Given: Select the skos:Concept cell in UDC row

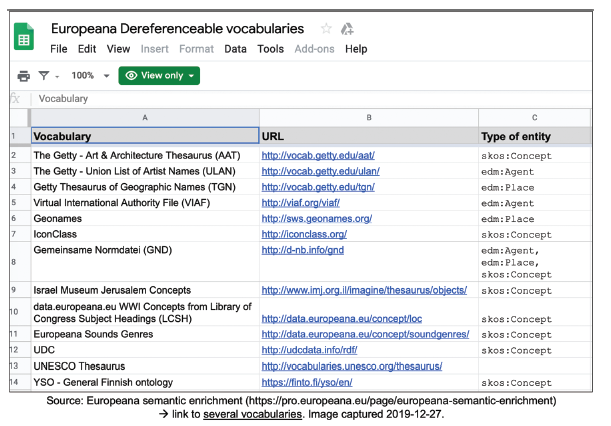Looking at the screenshot, I should click(534, 350).
